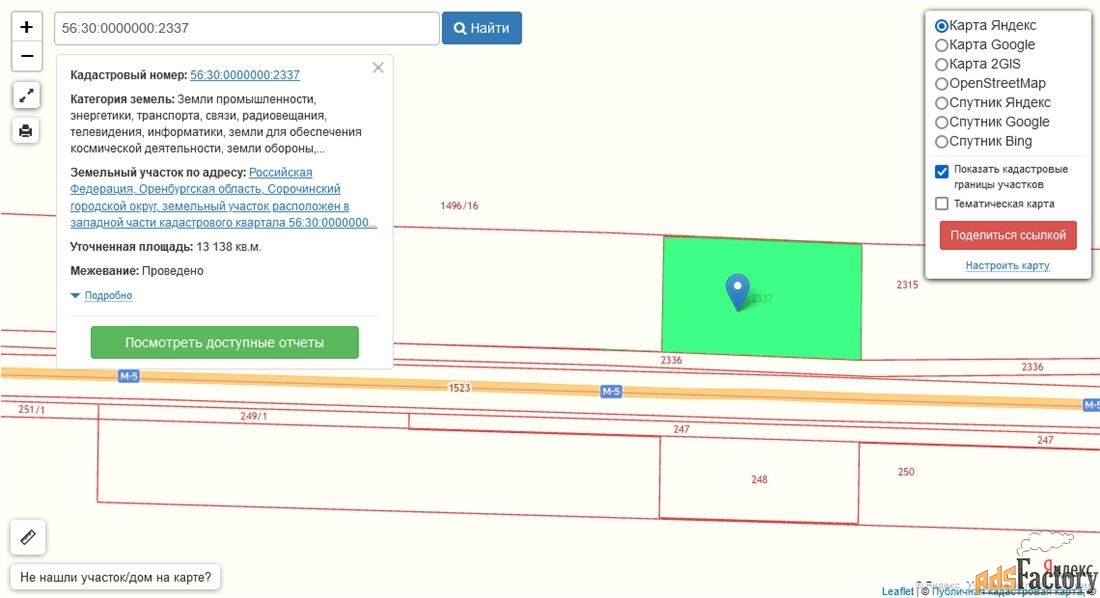Click Не нашли участок/дом на карте?
1100x598 pixels.
tap(115, 577)
